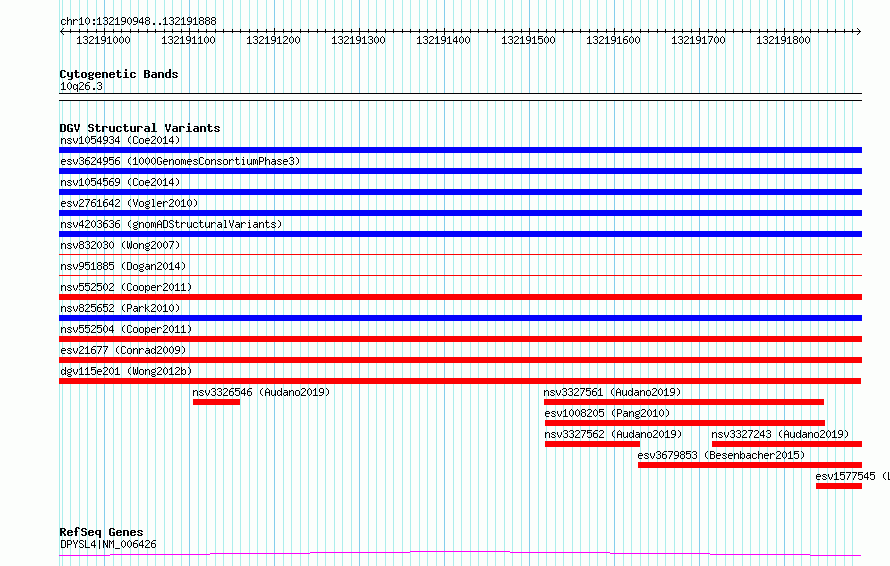Image resolution: width=890 pixels, height=566 pixels.
Task: Click ruler position 132191100
Action: (188, 40)
